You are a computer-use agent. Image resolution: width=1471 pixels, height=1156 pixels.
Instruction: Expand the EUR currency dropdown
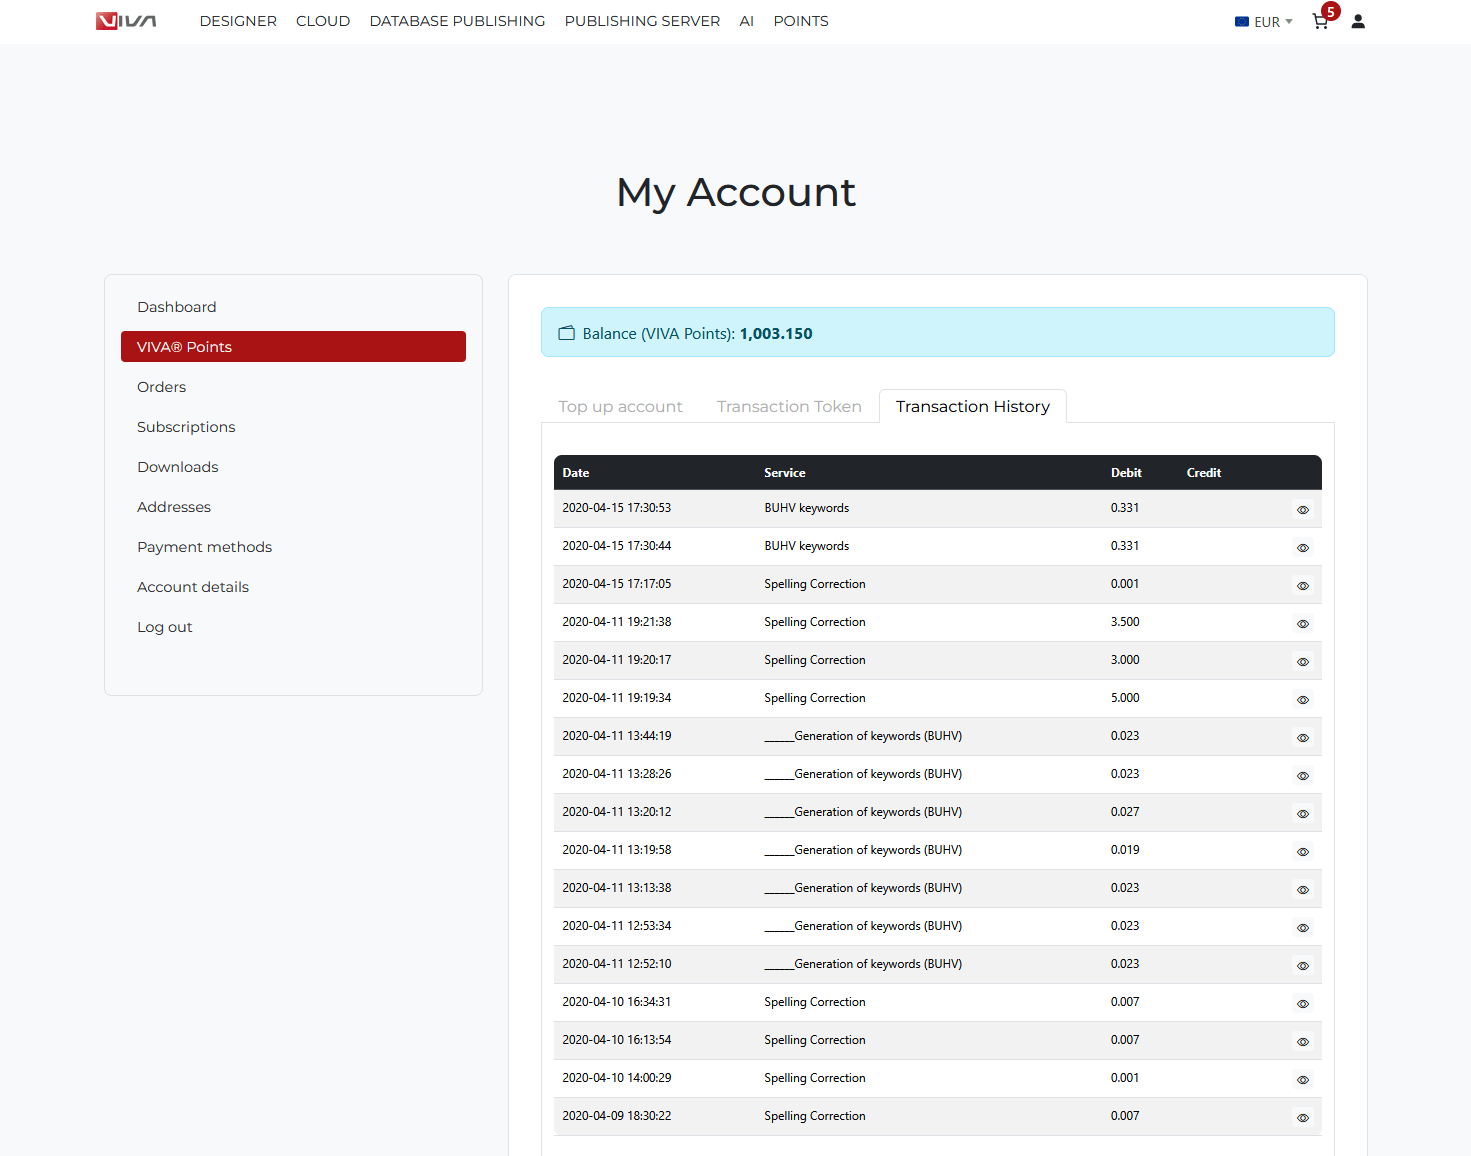click(1264, 22)
